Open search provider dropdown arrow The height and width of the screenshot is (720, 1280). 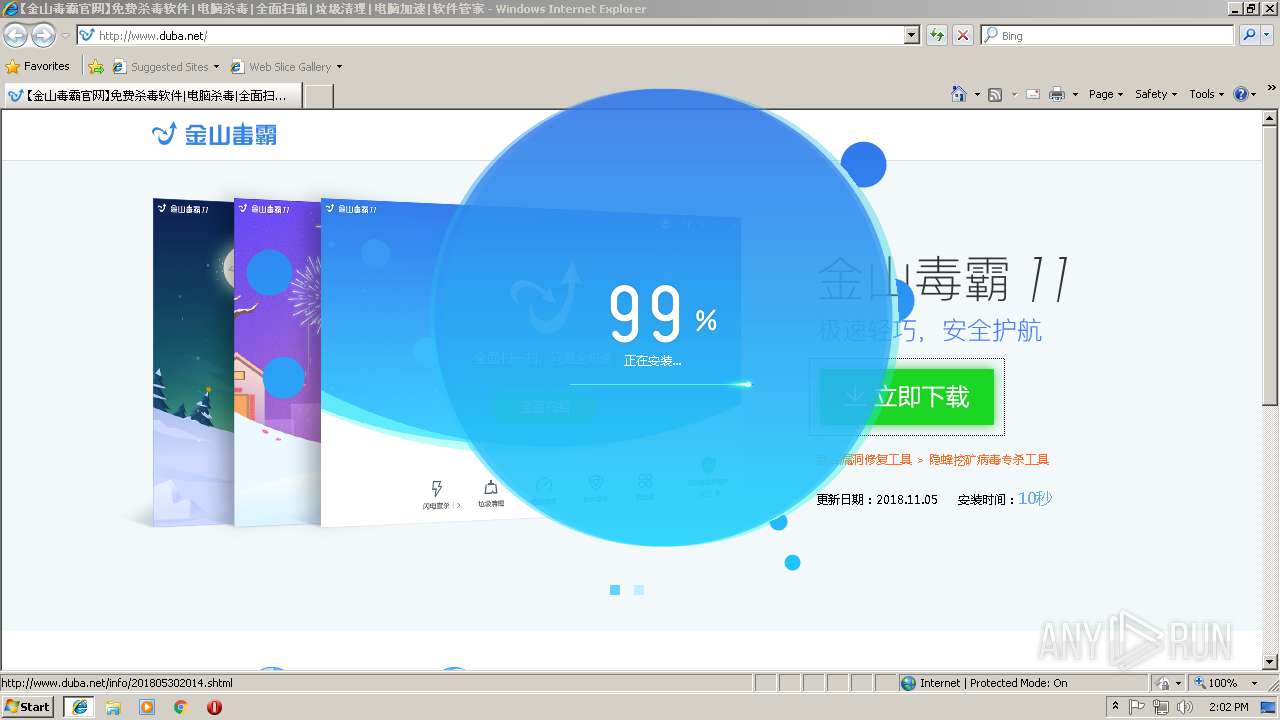point(1268,35)
